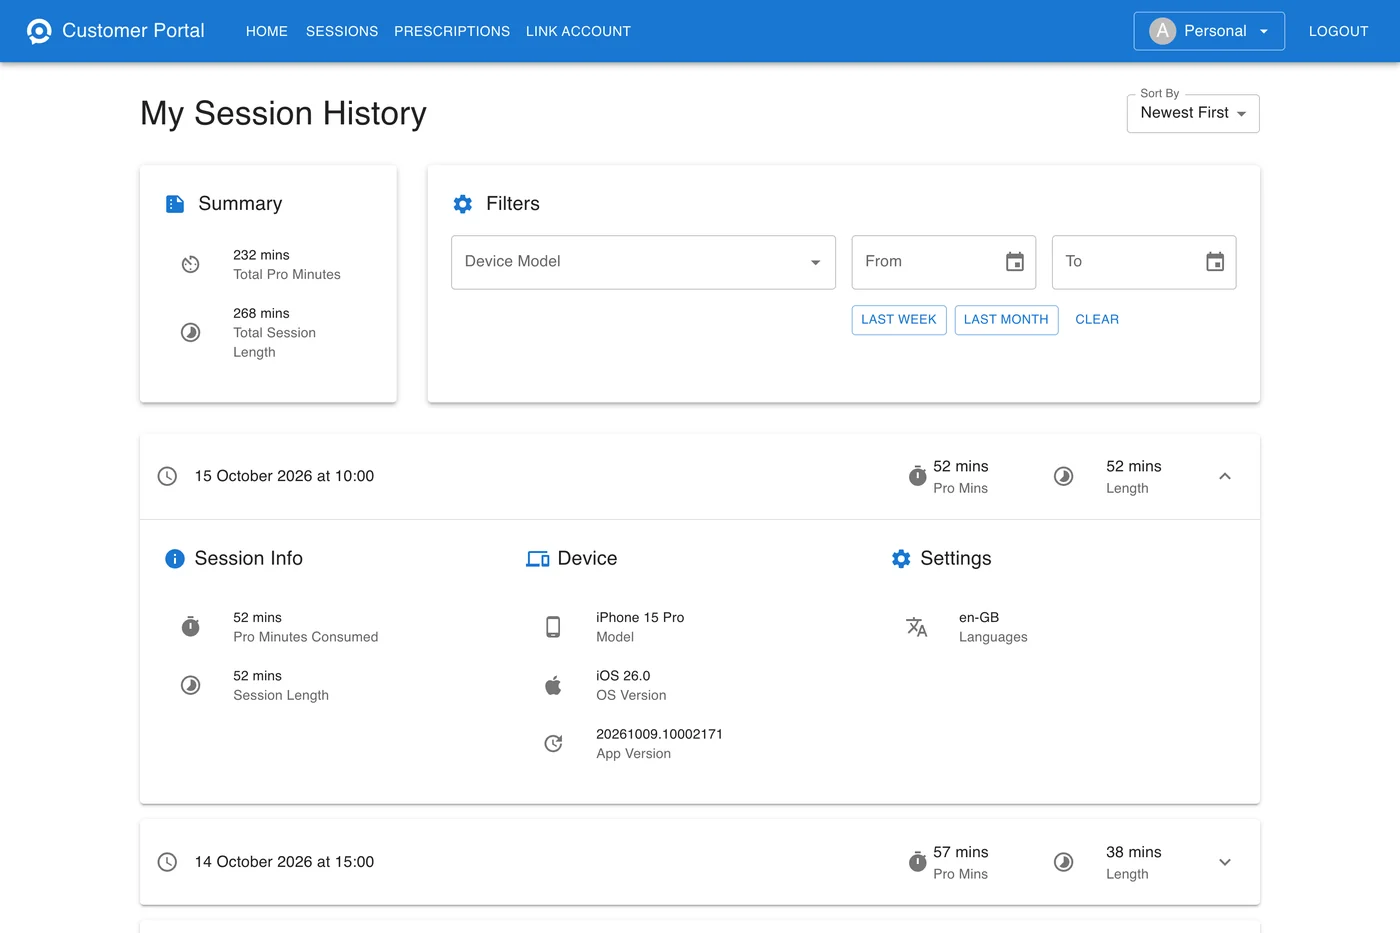Click the App Version update icon
The height and width of the screenshot is (933, 1400).
[x=553, y=743]
